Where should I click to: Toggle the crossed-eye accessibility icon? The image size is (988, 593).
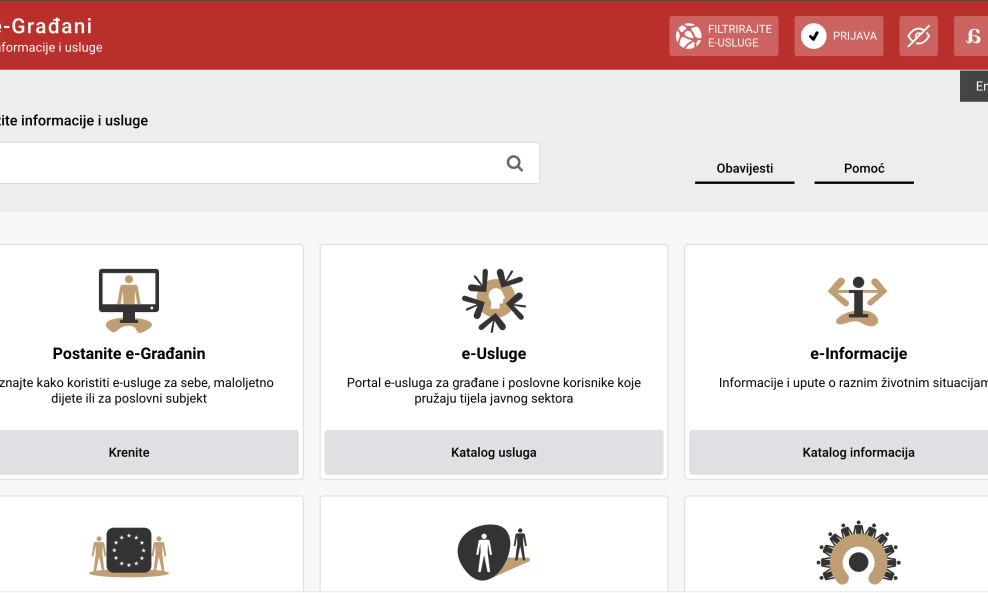pos(917,35)
